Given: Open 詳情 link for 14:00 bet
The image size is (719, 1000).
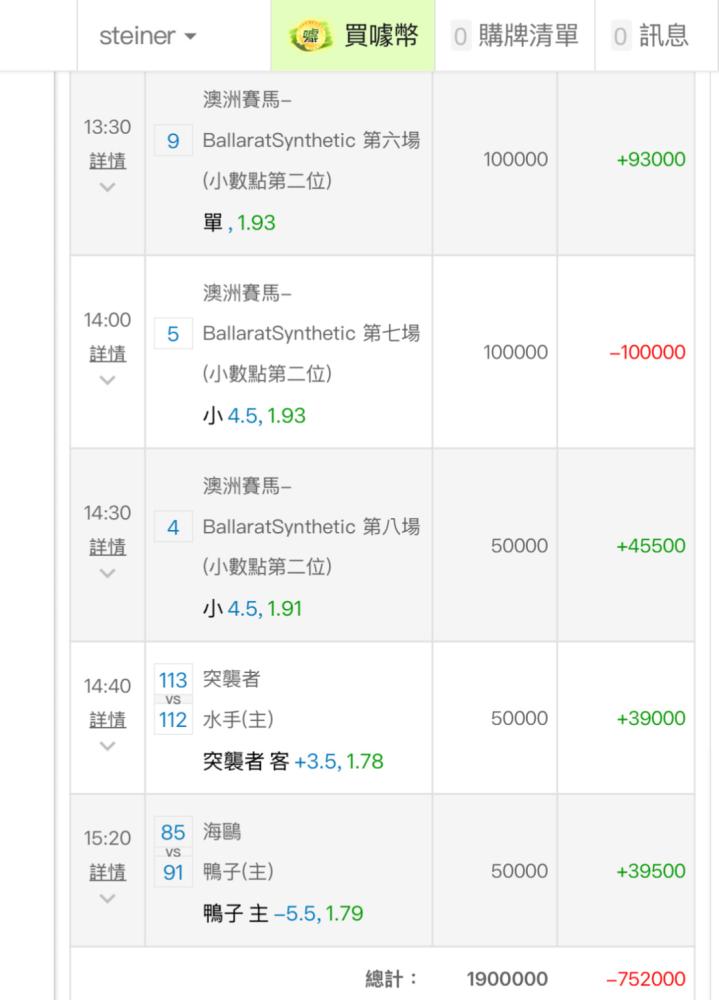Looking at the screenshot, I should (x=107, y=354).
